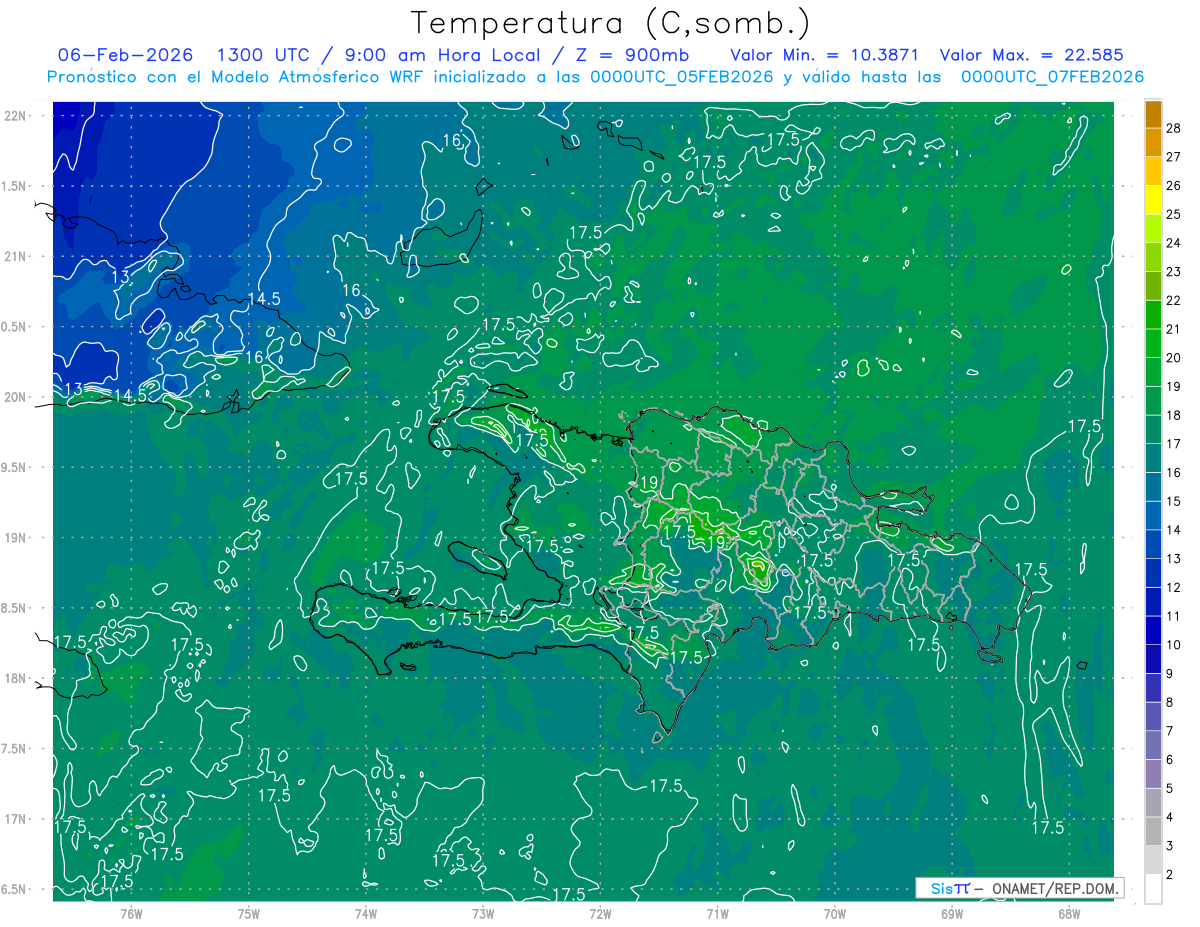Click the purple swatch between 6 and 7
Screen dimensions: 1200x927
(x=1153, y=745)
